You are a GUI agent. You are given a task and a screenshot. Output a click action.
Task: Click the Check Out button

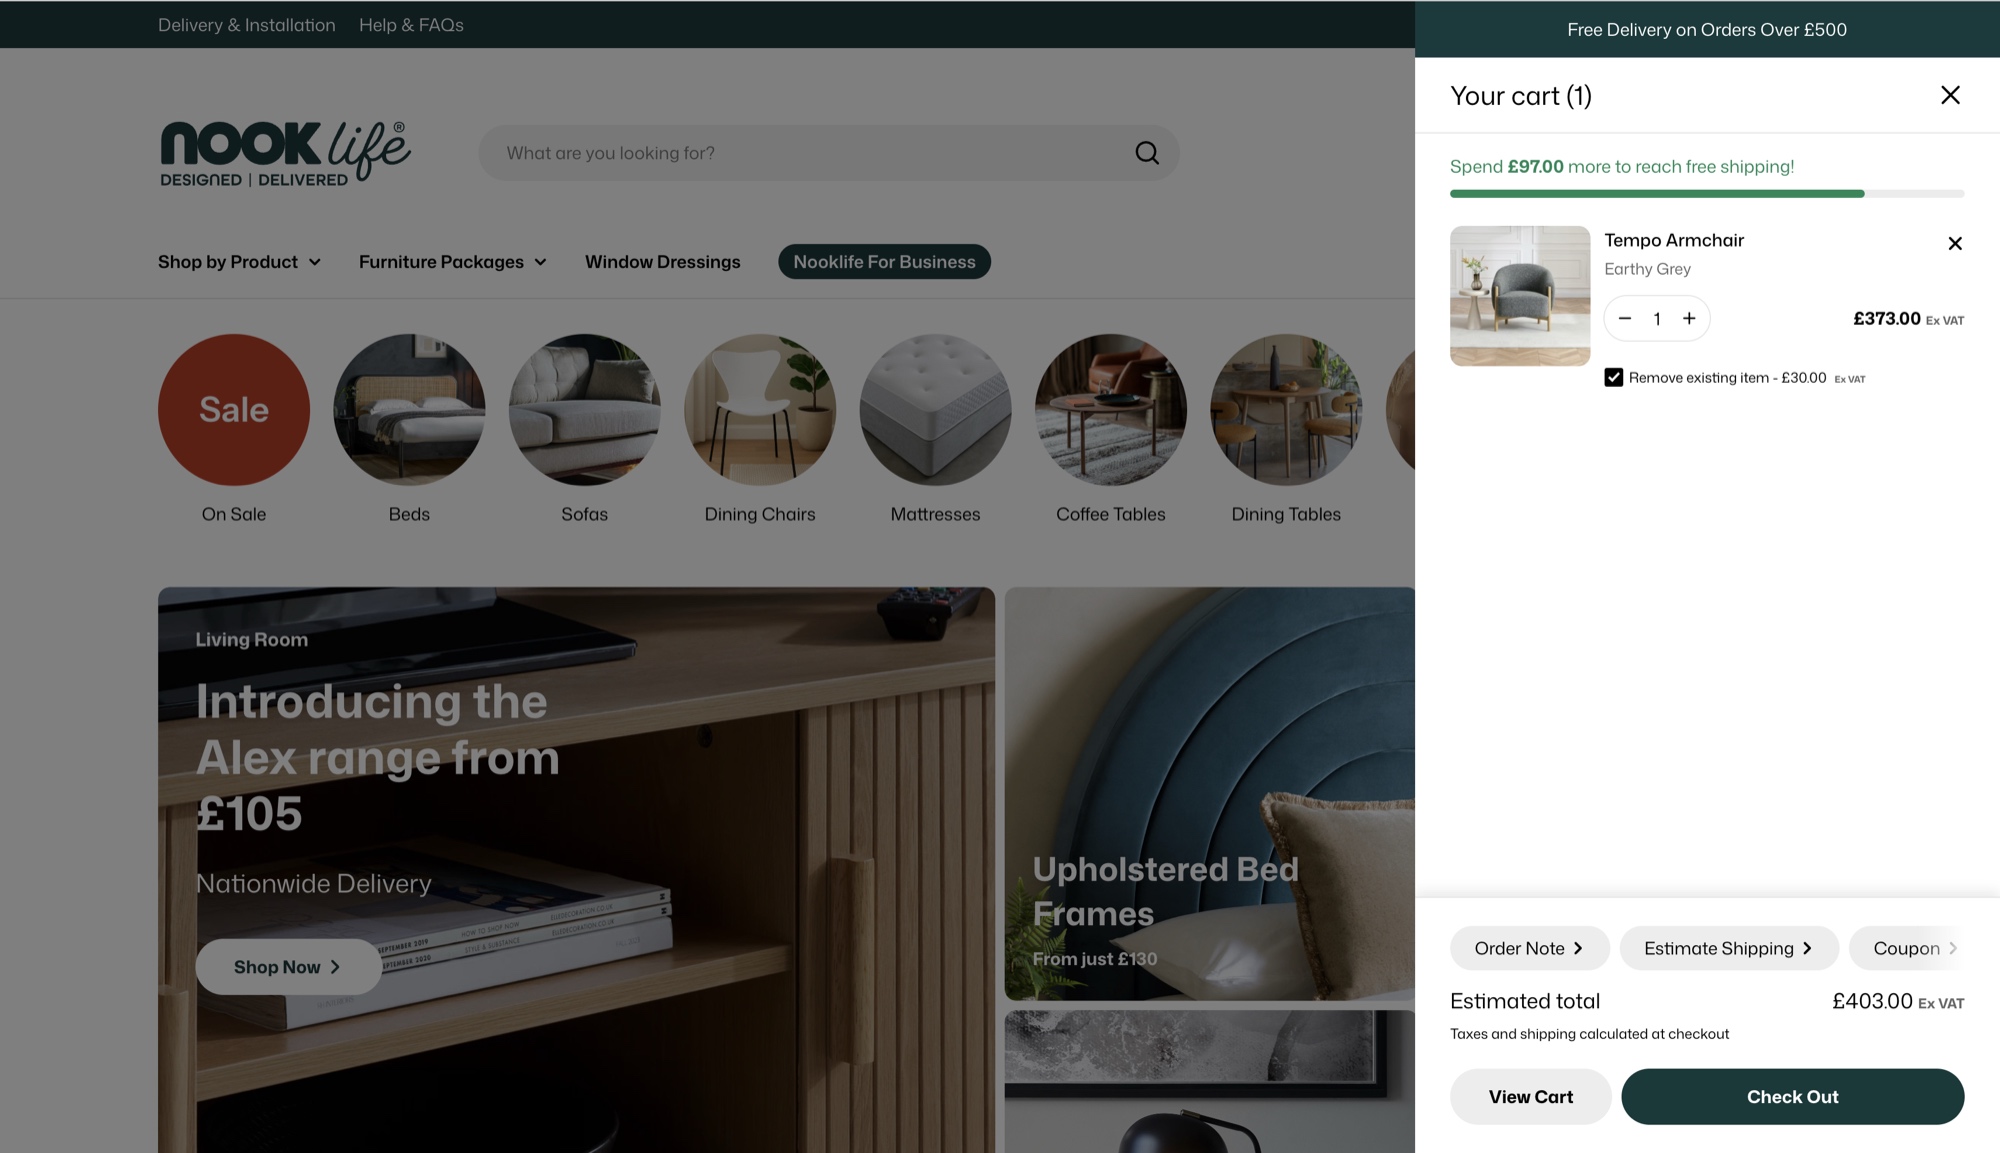click(x=1791, y=1096)
